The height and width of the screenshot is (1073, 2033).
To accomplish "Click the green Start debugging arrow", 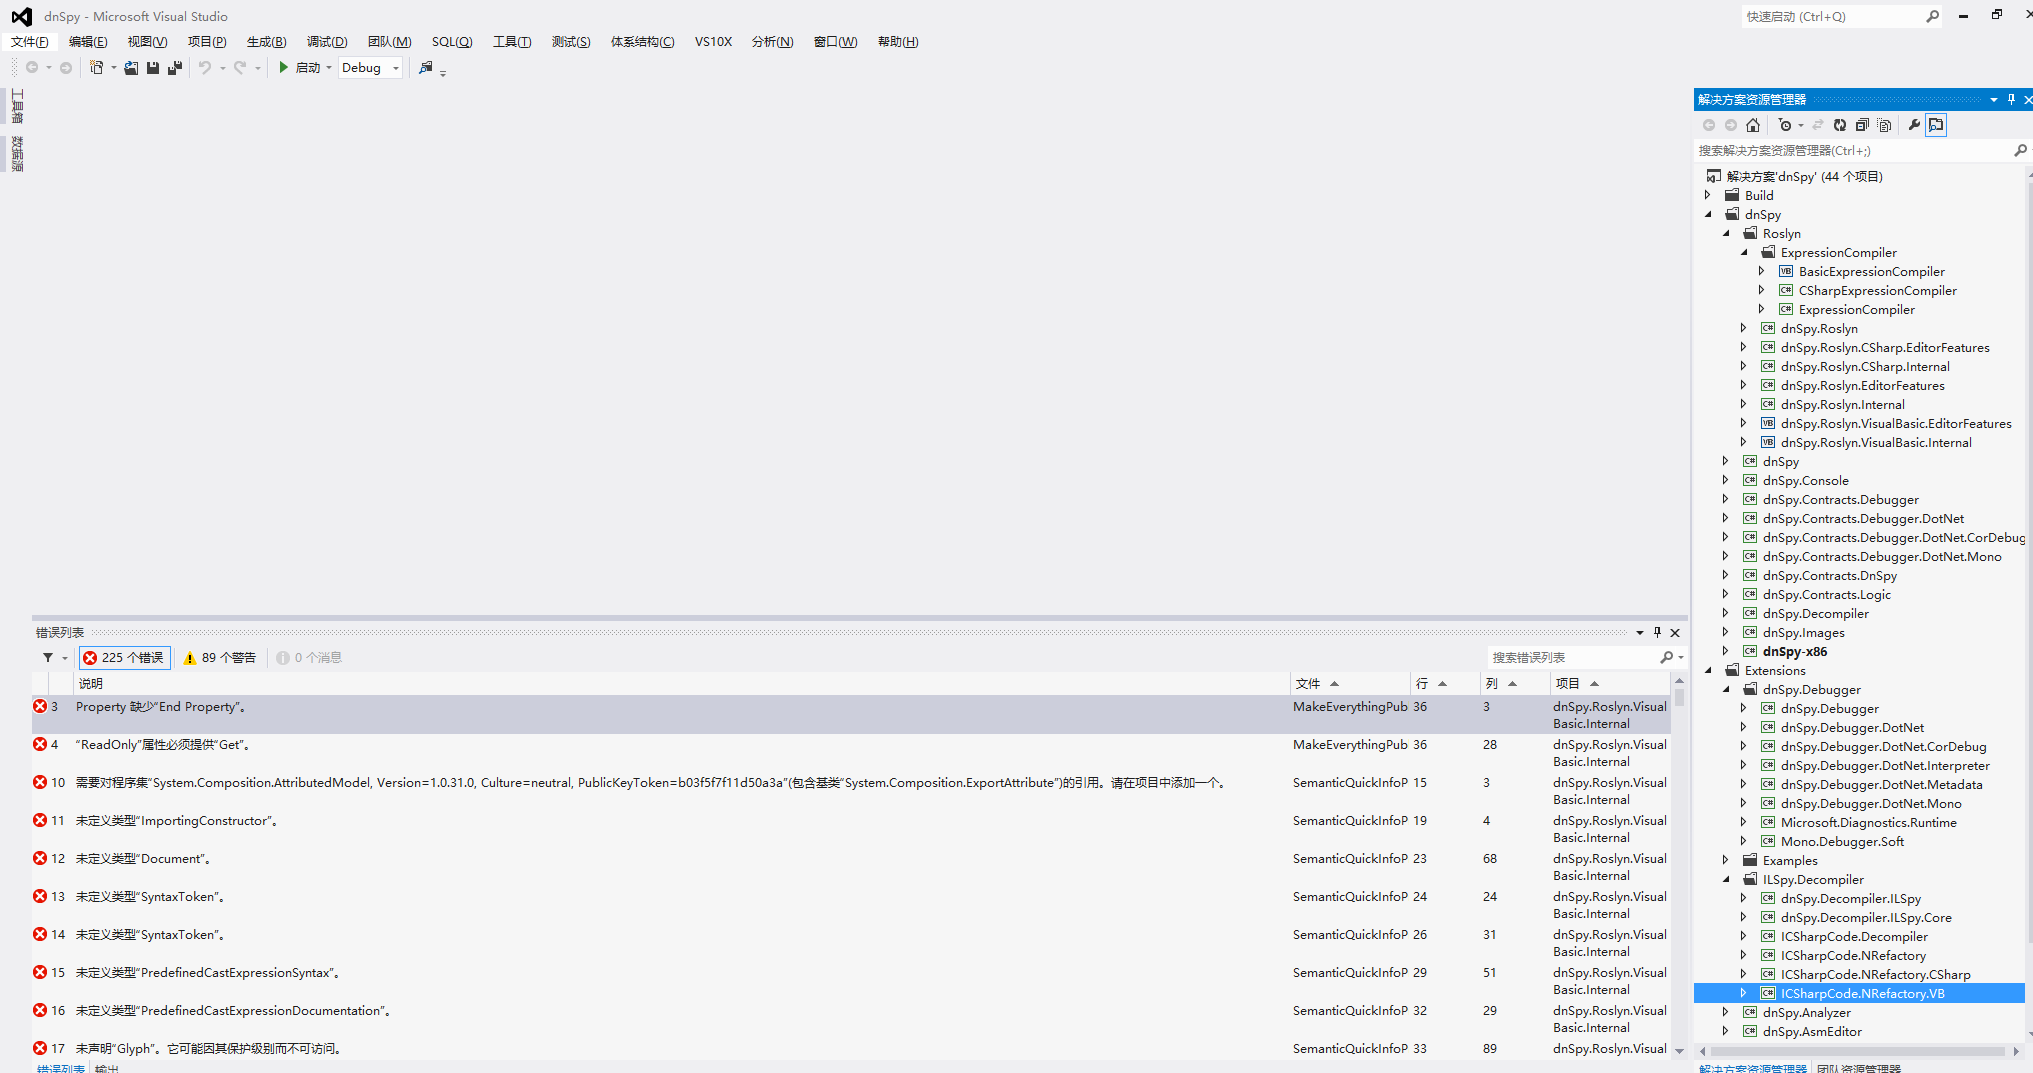I will tap(284, 67).
